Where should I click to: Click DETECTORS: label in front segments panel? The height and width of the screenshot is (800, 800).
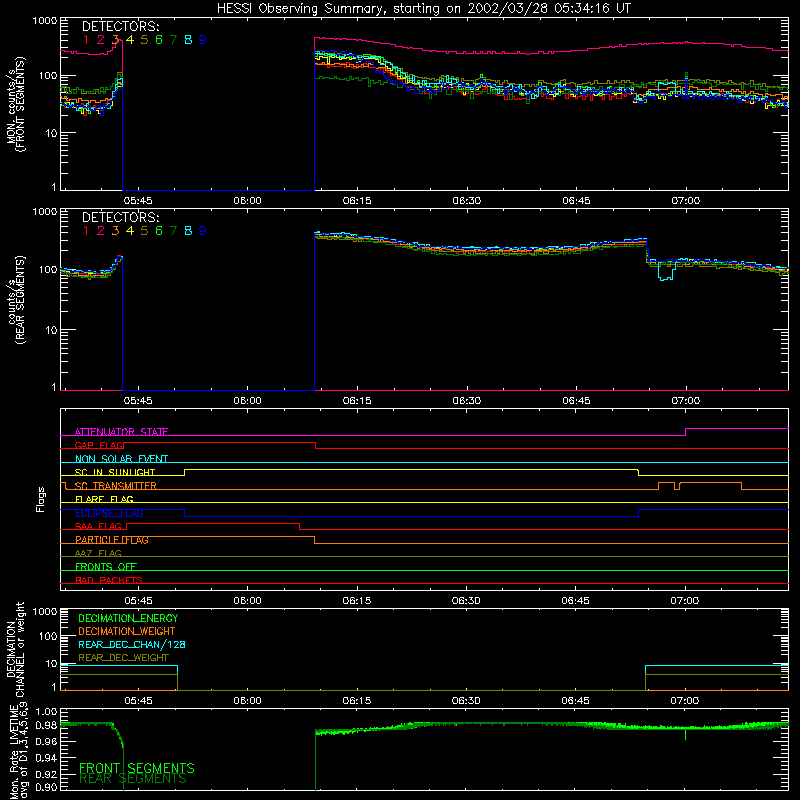[121, 27]
